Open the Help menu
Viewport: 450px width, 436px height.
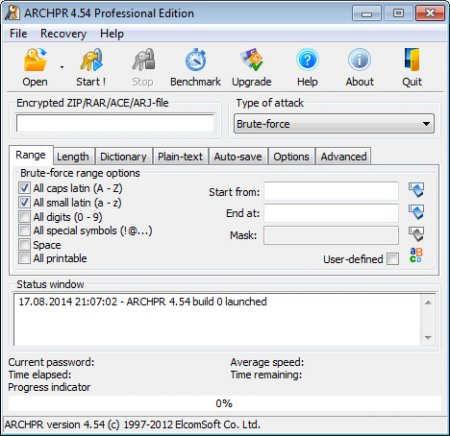click(112, 34)
